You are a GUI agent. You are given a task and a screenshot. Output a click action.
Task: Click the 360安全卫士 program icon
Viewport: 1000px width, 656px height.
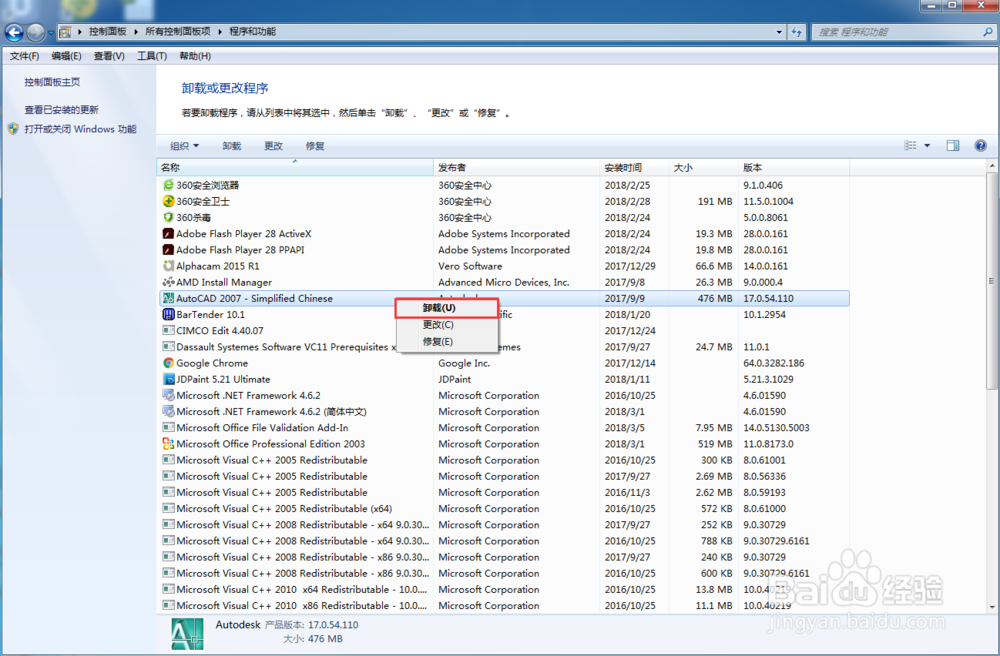168,201
